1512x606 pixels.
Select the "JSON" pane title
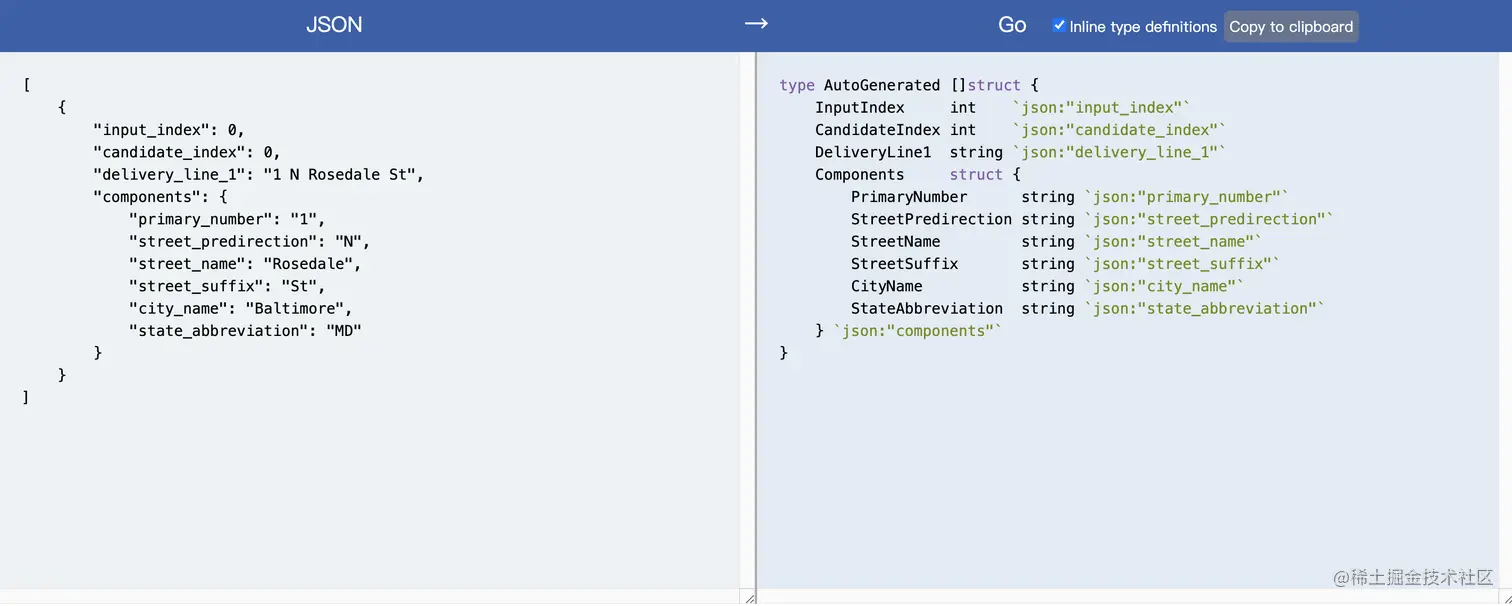tap(333, 24)
